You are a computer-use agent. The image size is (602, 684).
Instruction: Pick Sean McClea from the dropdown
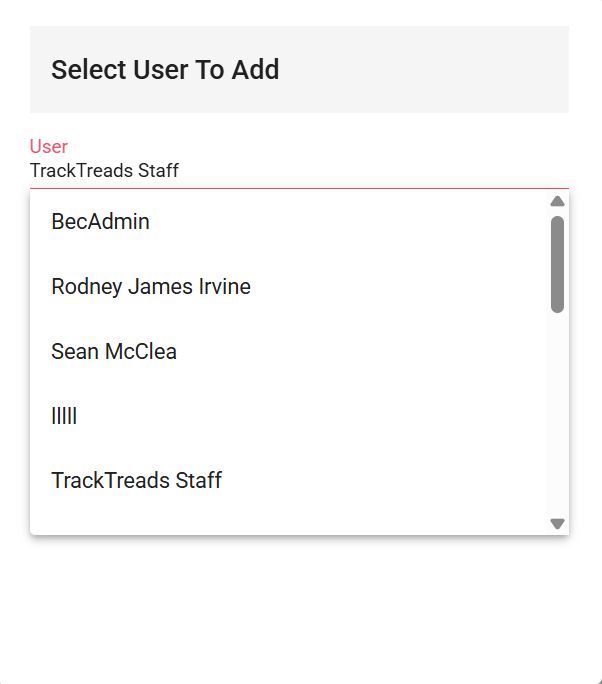(114, 352)
